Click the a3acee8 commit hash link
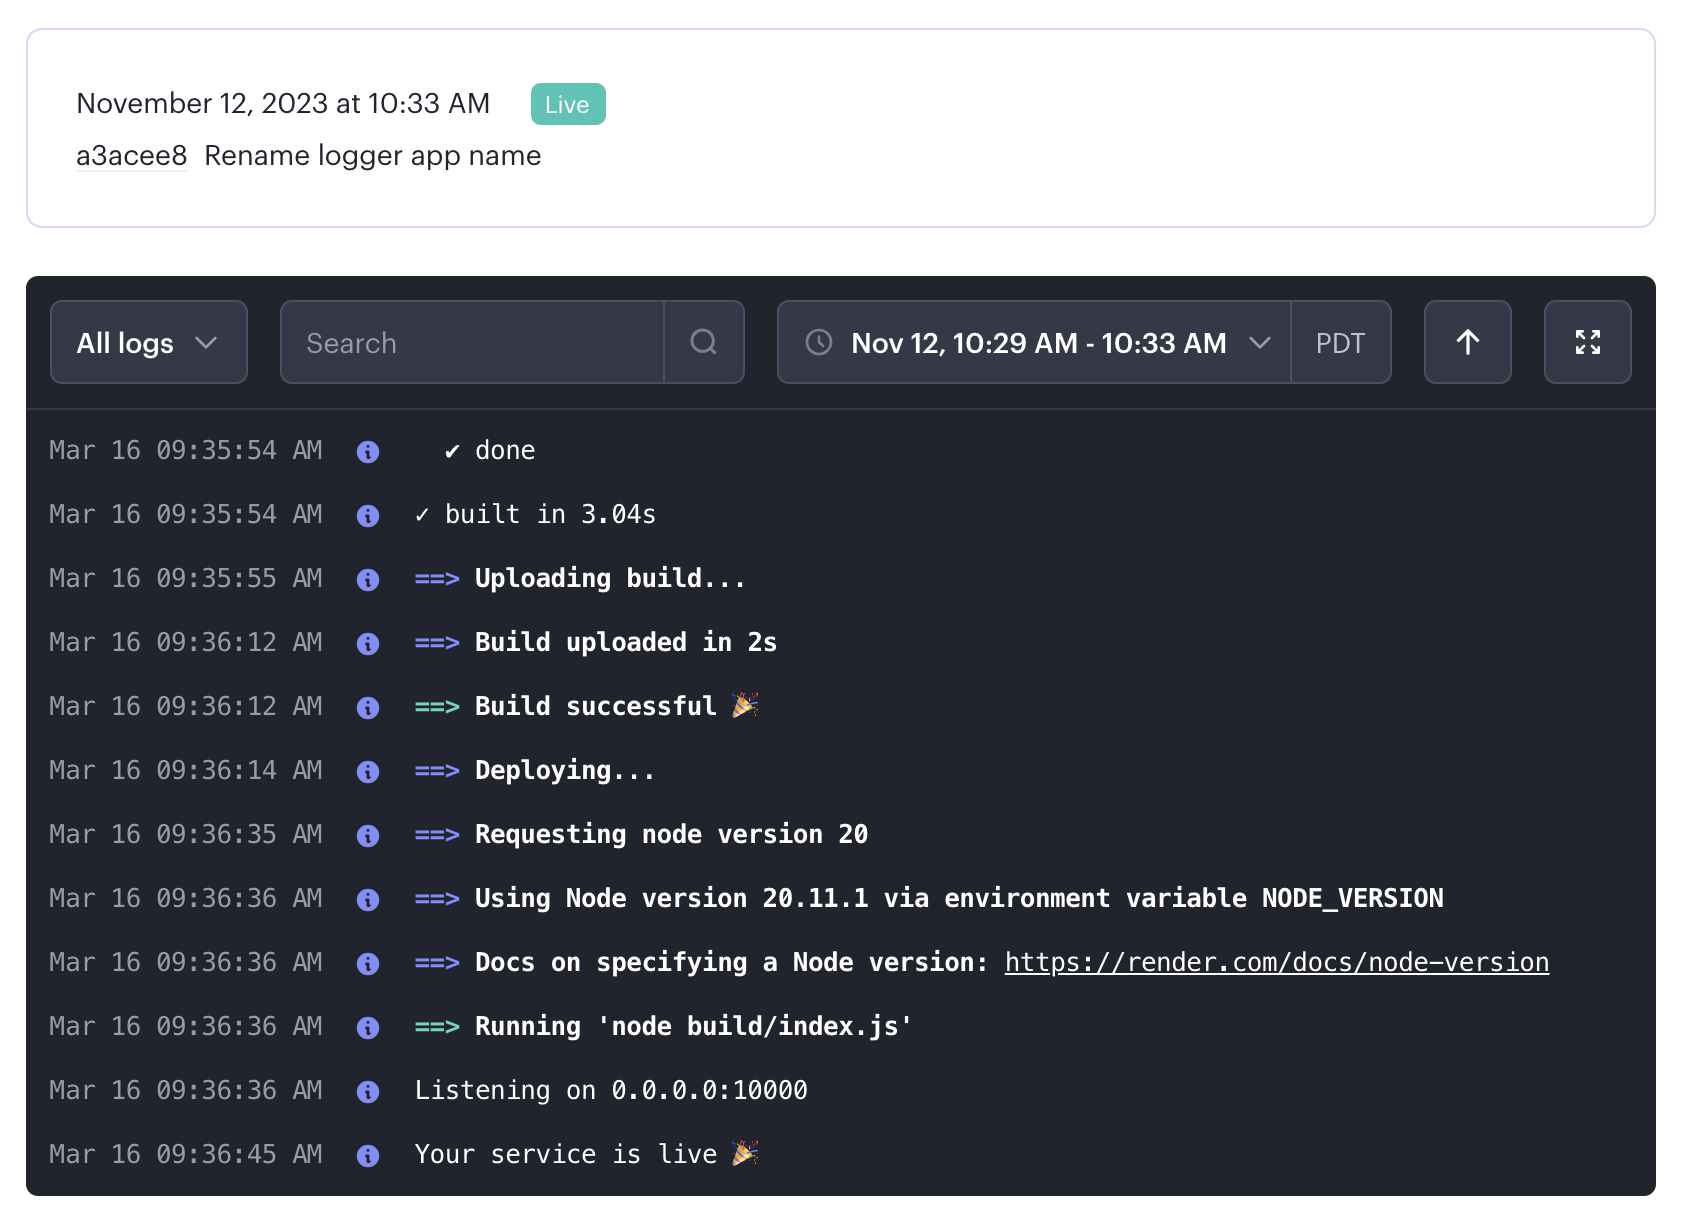 (x=131, y=156)
